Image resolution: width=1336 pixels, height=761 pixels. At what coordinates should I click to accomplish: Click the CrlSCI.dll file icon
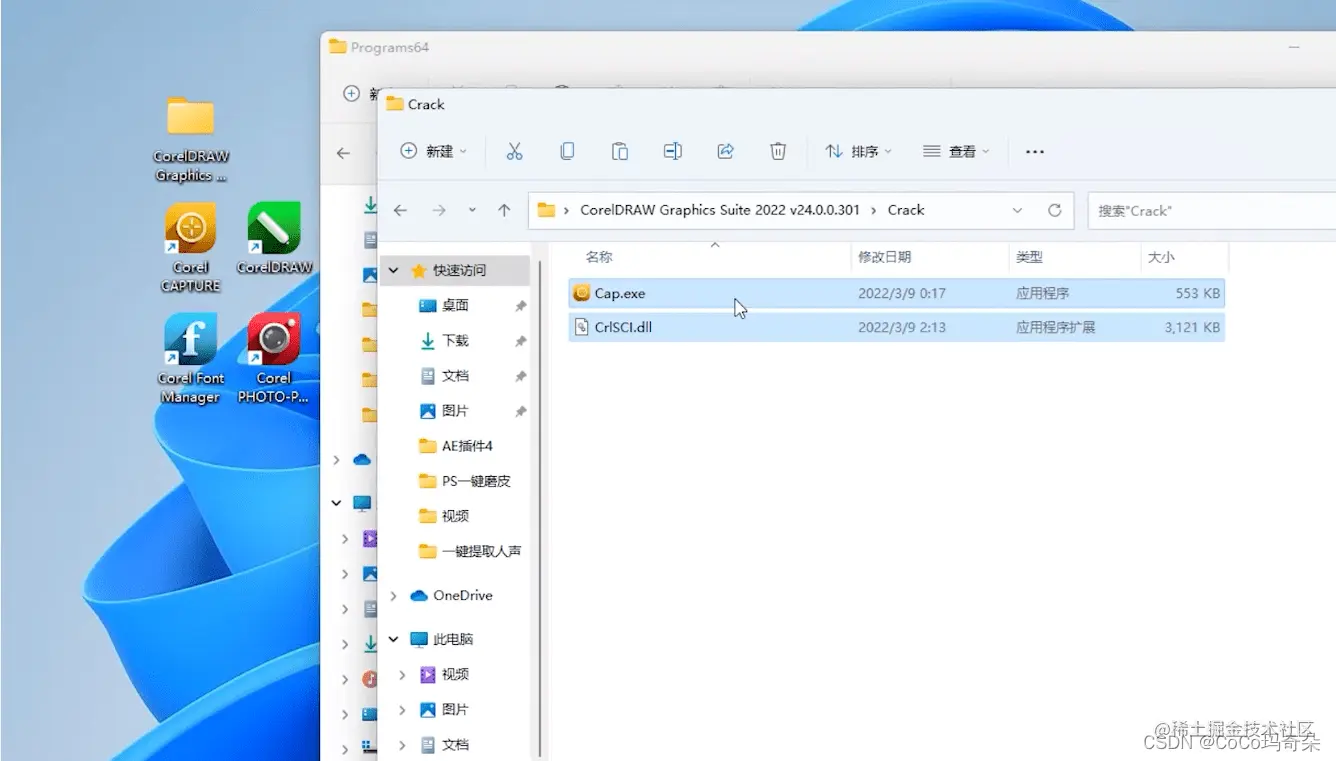coord(582,326)
